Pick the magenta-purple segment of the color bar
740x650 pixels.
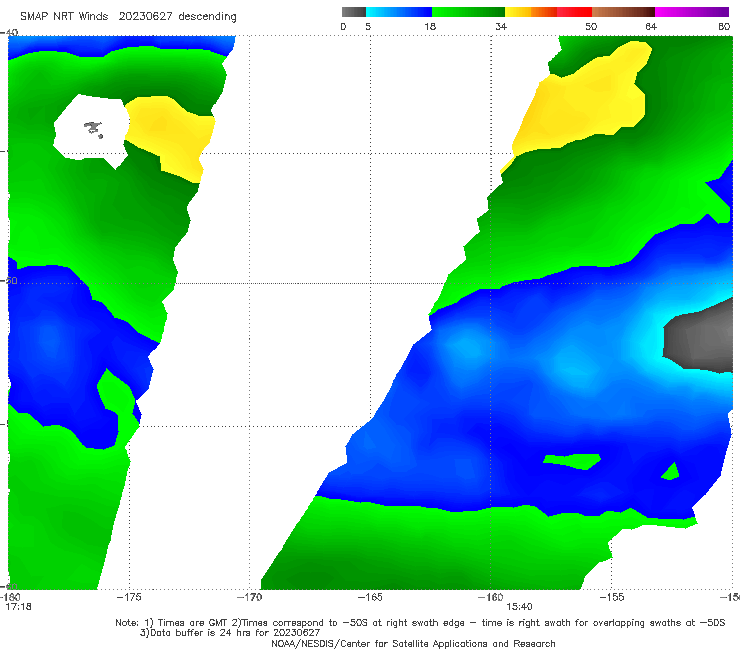pyautogui.click(x=692, y=12)
